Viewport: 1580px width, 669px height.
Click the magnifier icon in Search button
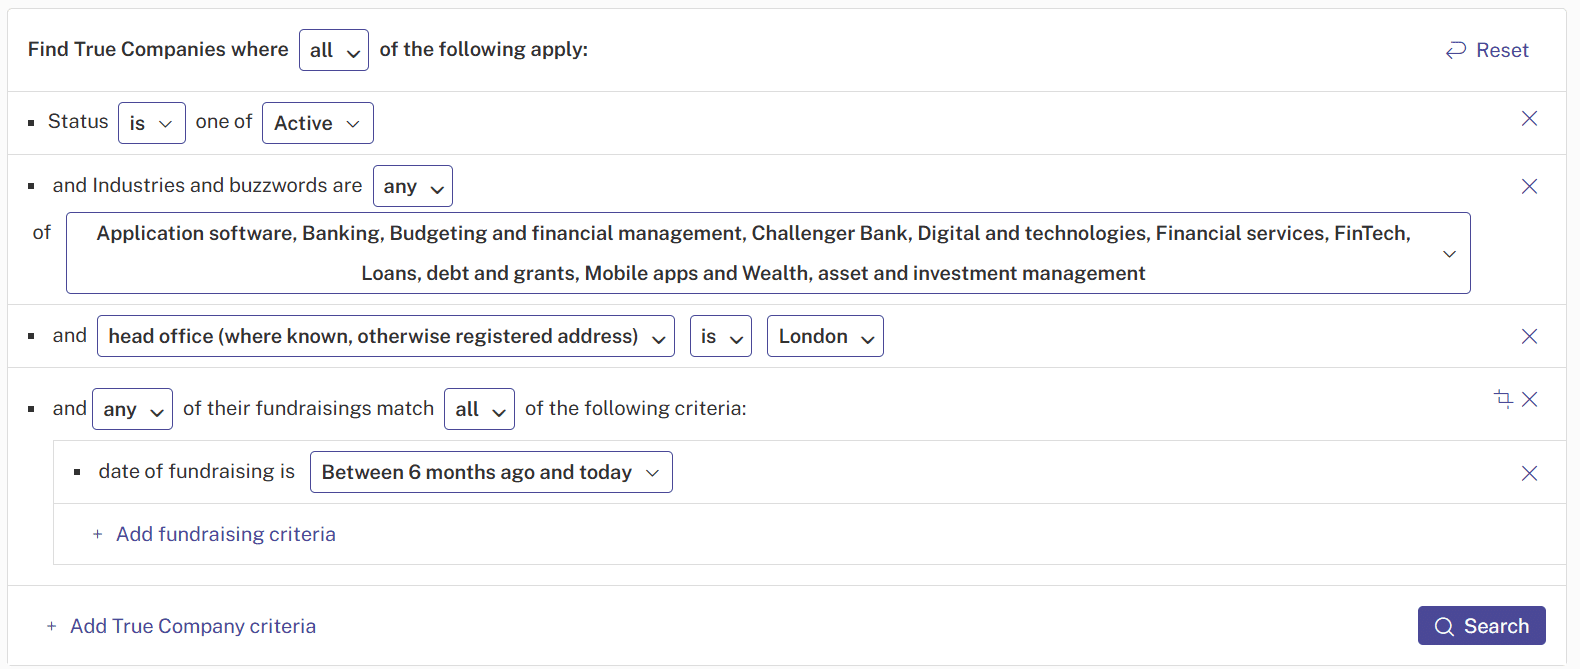click(1444, 627)
